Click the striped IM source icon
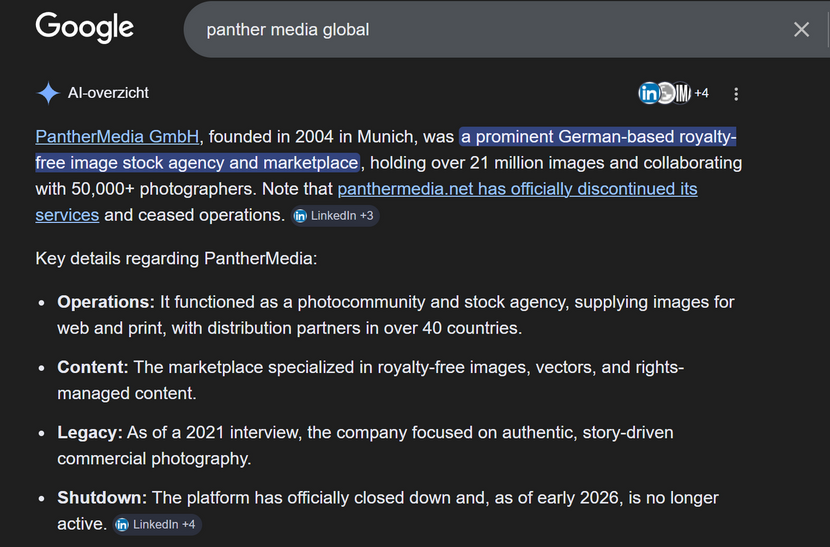 [x=682, y=93]
